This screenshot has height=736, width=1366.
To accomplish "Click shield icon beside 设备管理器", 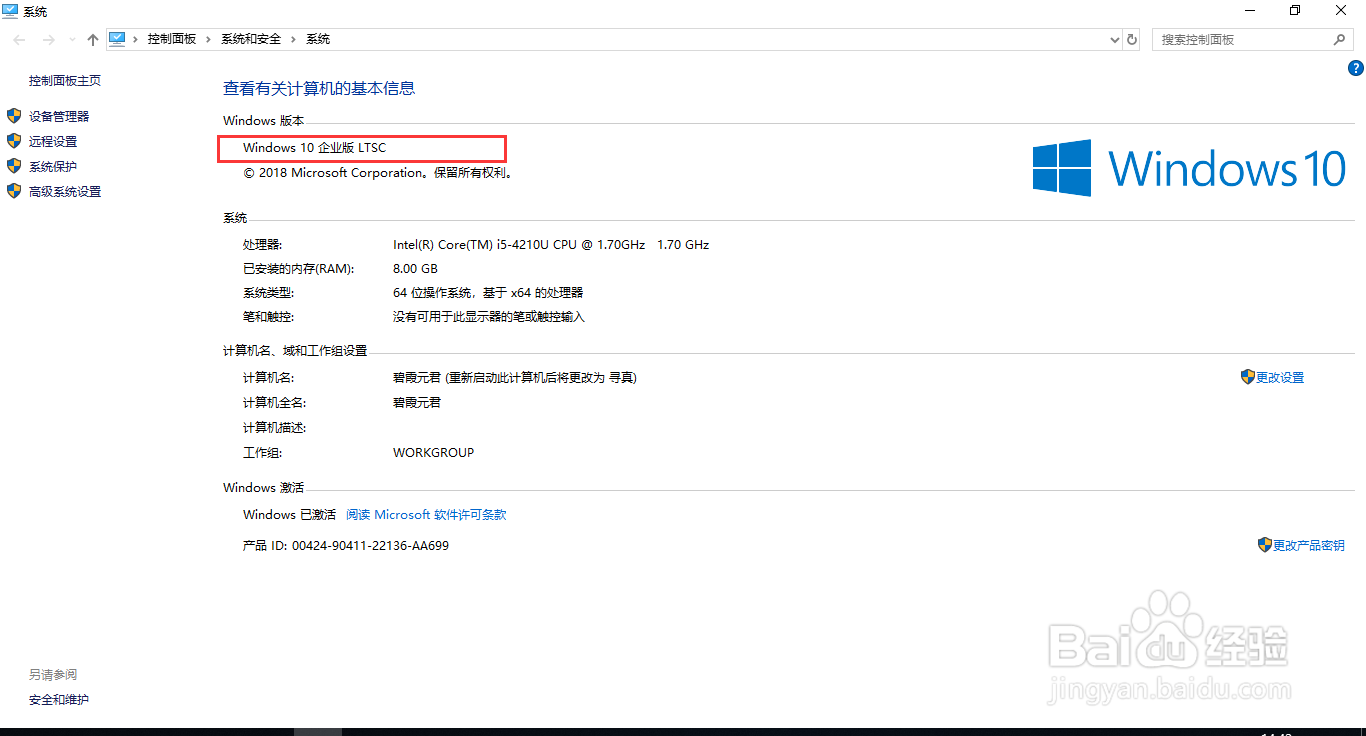I will tap(14, 116).
